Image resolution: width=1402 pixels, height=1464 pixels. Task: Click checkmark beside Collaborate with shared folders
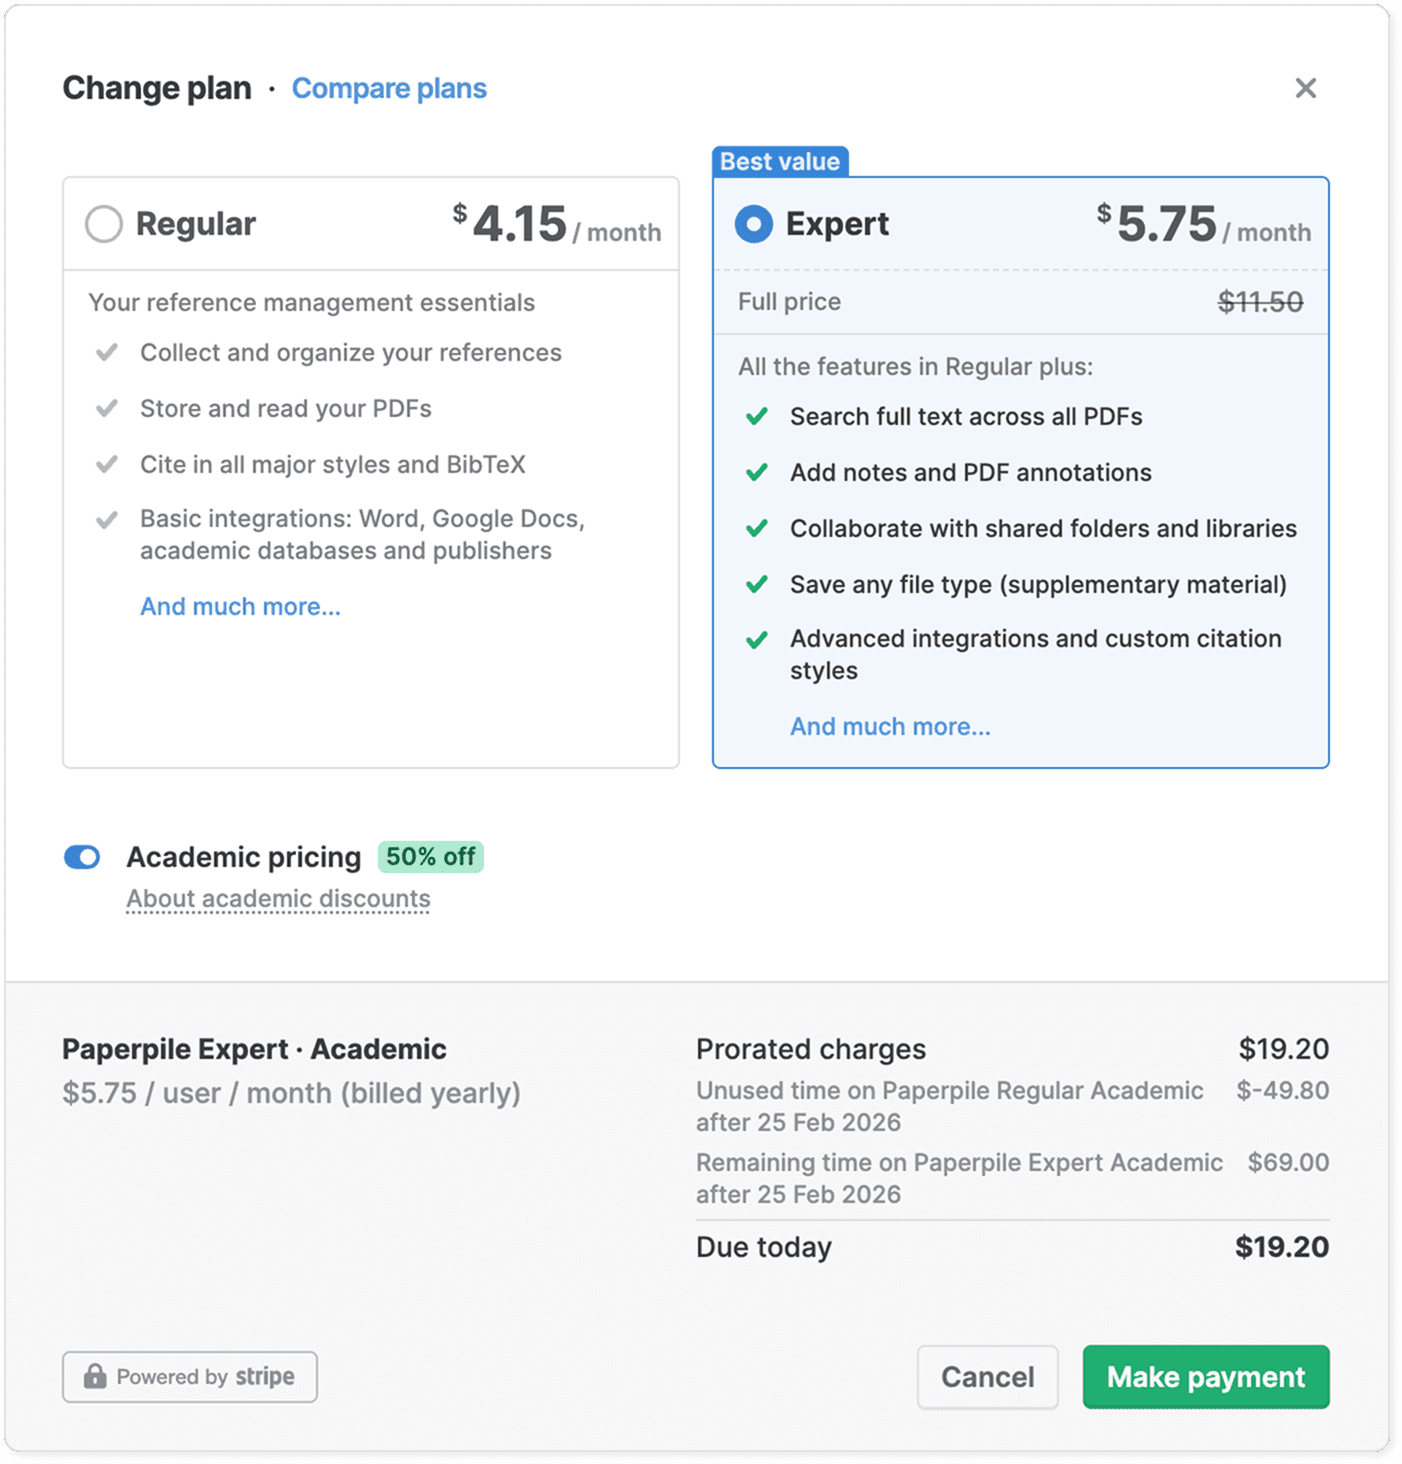pyautogui.click(x=757, y=529)
